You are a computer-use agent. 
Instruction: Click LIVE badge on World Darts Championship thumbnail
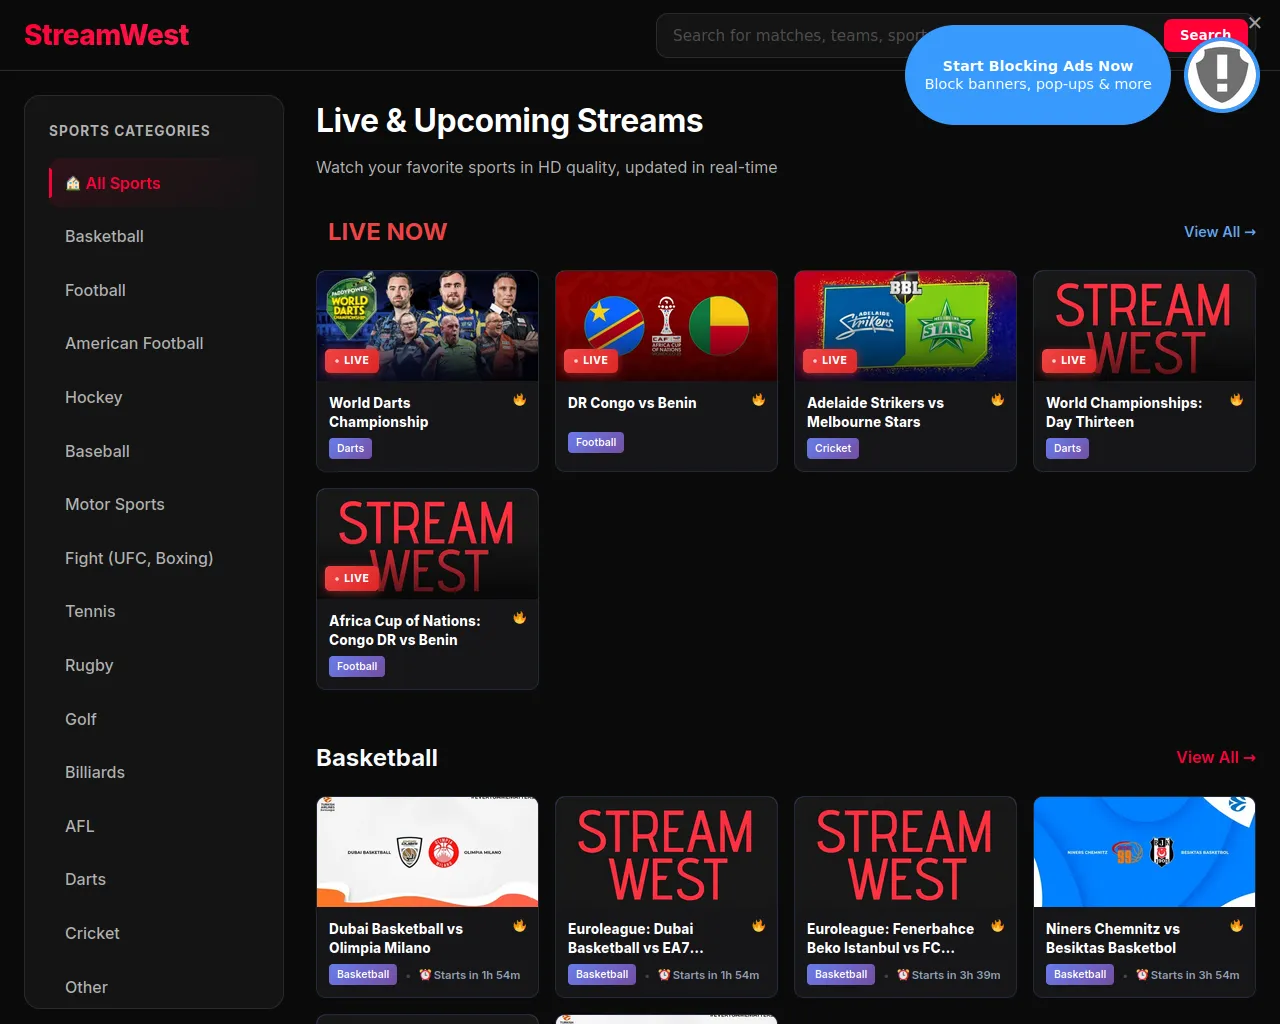coord(352,360)
